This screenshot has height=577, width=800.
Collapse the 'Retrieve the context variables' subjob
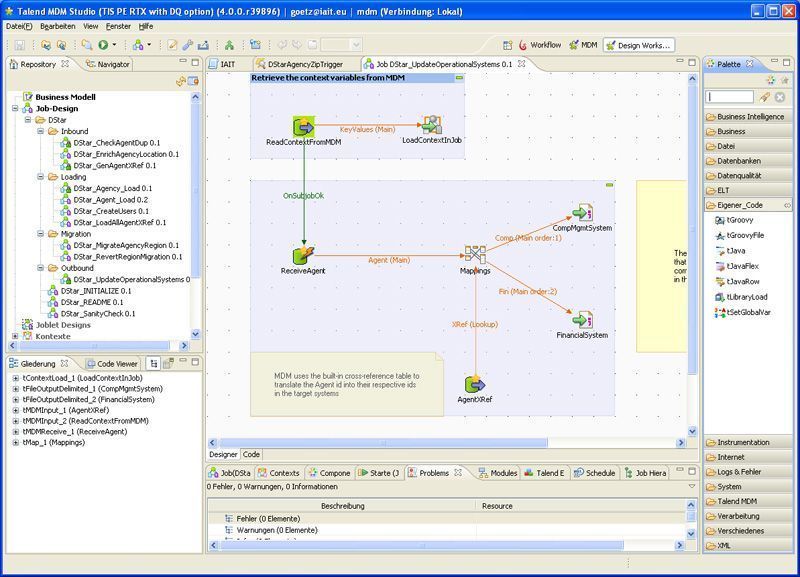(459, 78)
